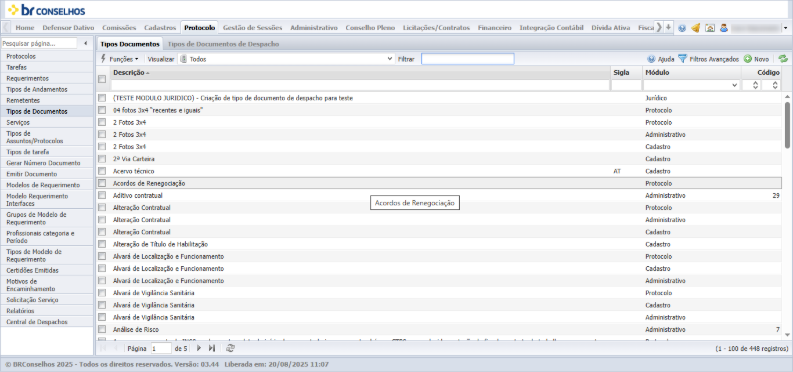Switch to the Financeiro module tab
This screenshot has height=372, width=793.
494,28
